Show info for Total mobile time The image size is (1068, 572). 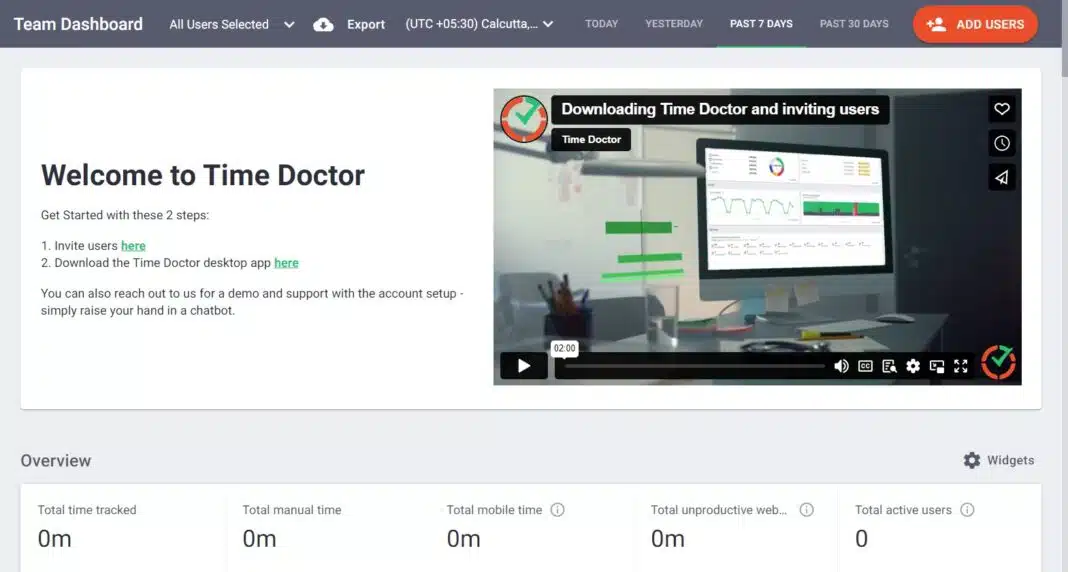point(558,510)
